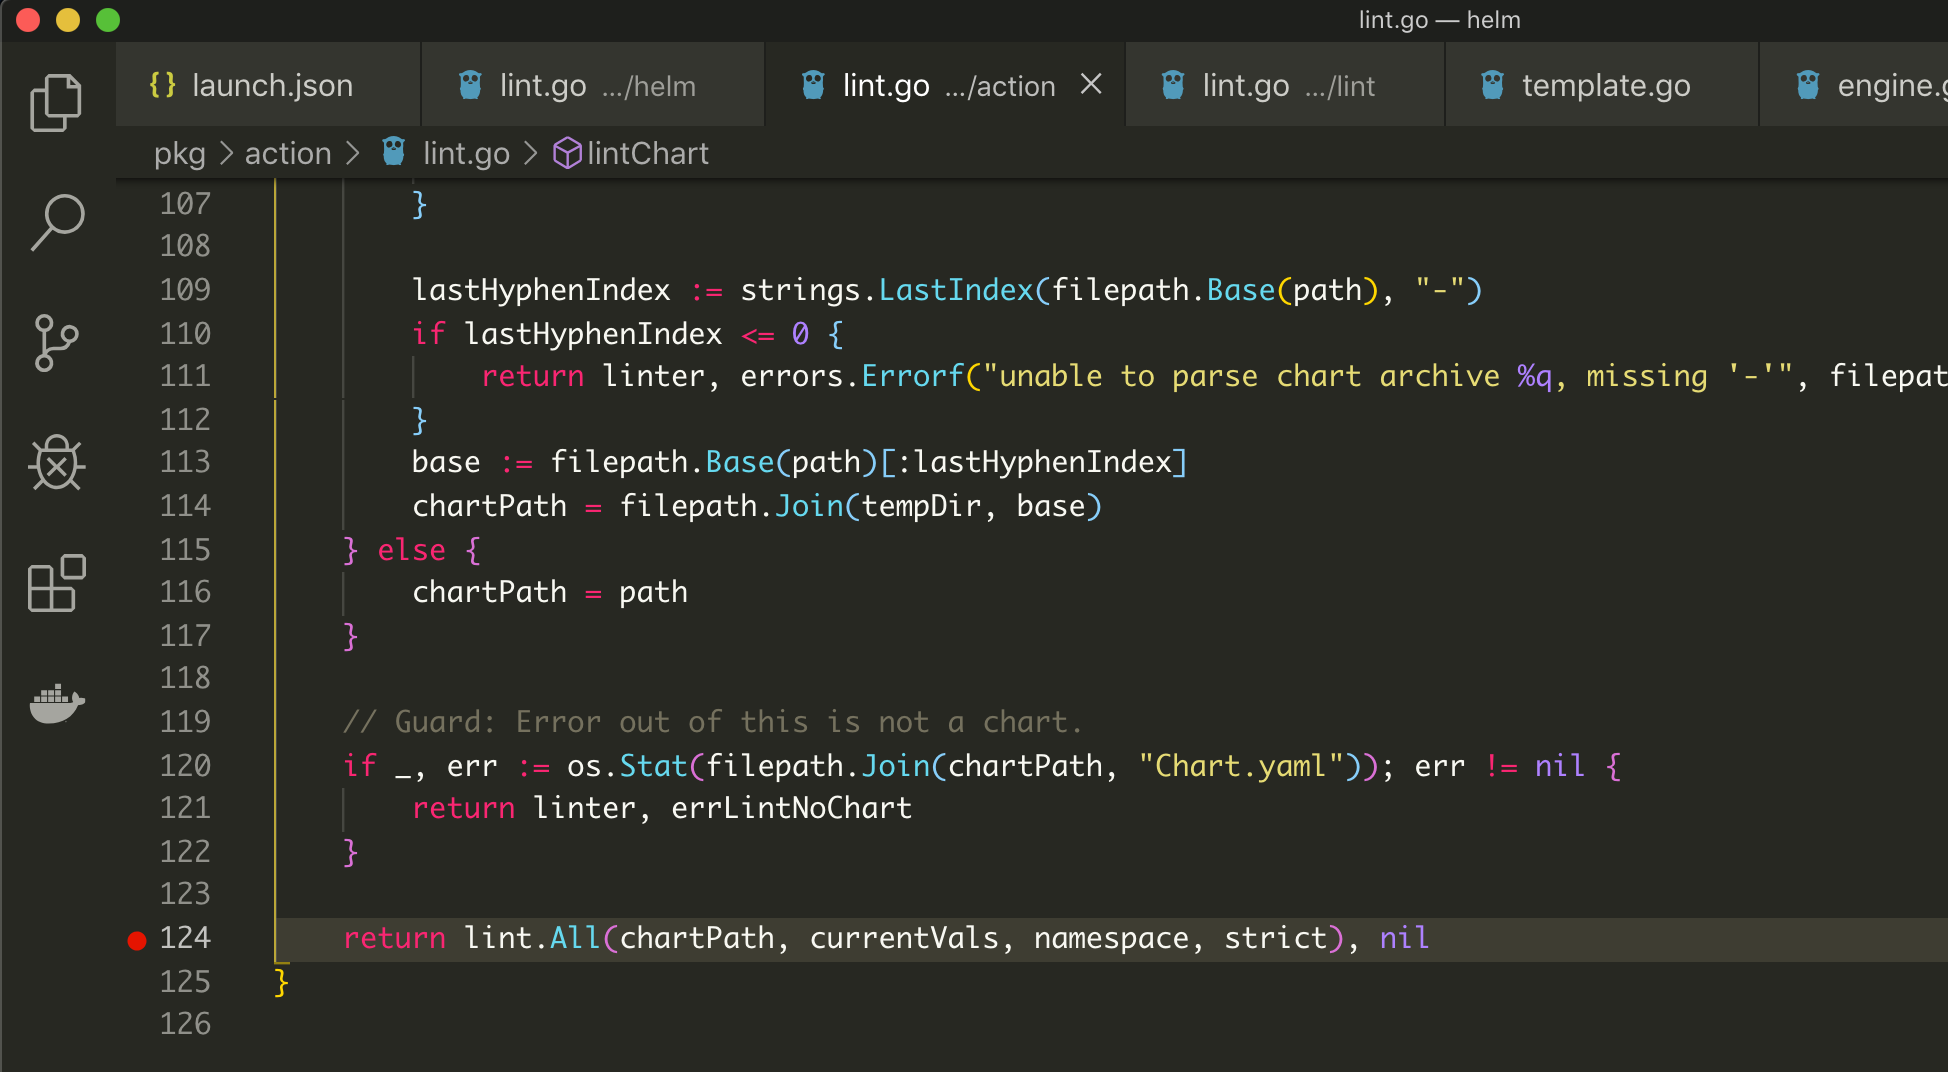Screen dimensions: 1948x1072
Task: Open the Search view in activity bar
Action: point(57,222)
